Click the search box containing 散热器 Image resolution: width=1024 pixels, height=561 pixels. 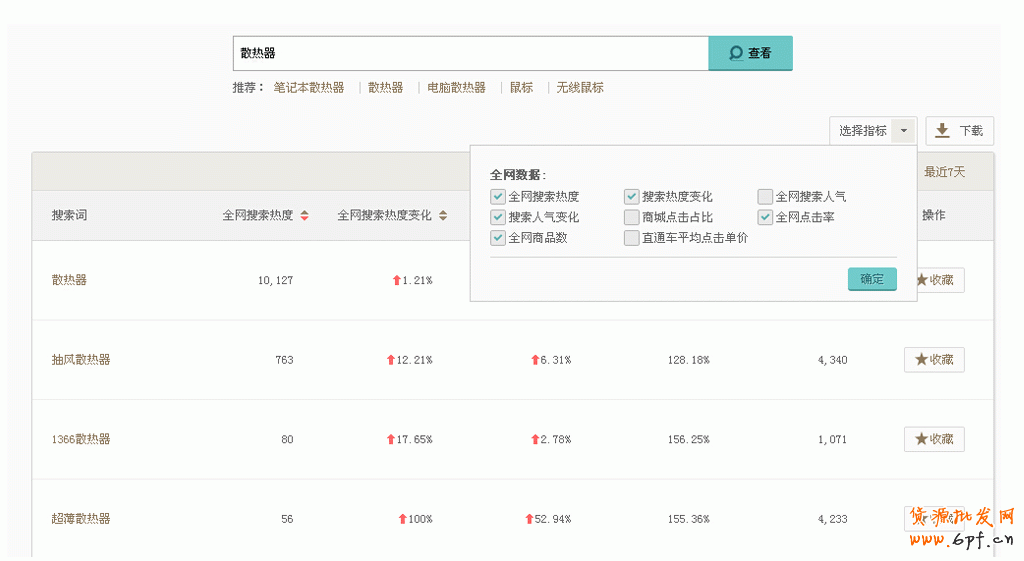471,53
